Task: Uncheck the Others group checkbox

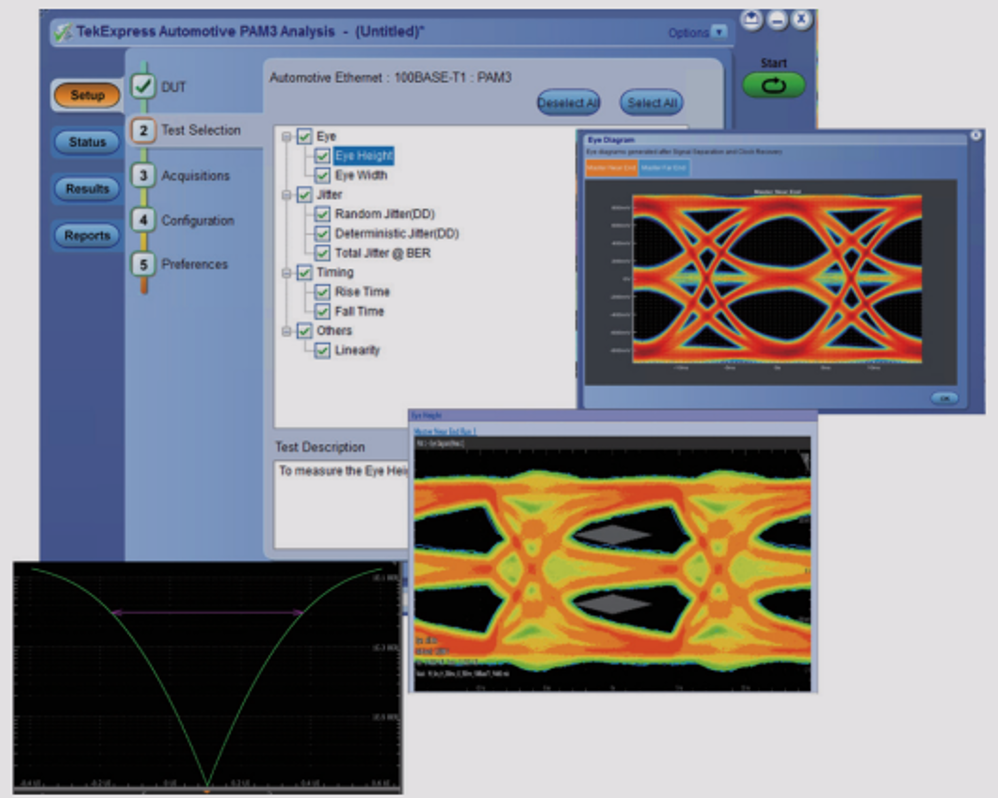Action: [x=305, y=331]
